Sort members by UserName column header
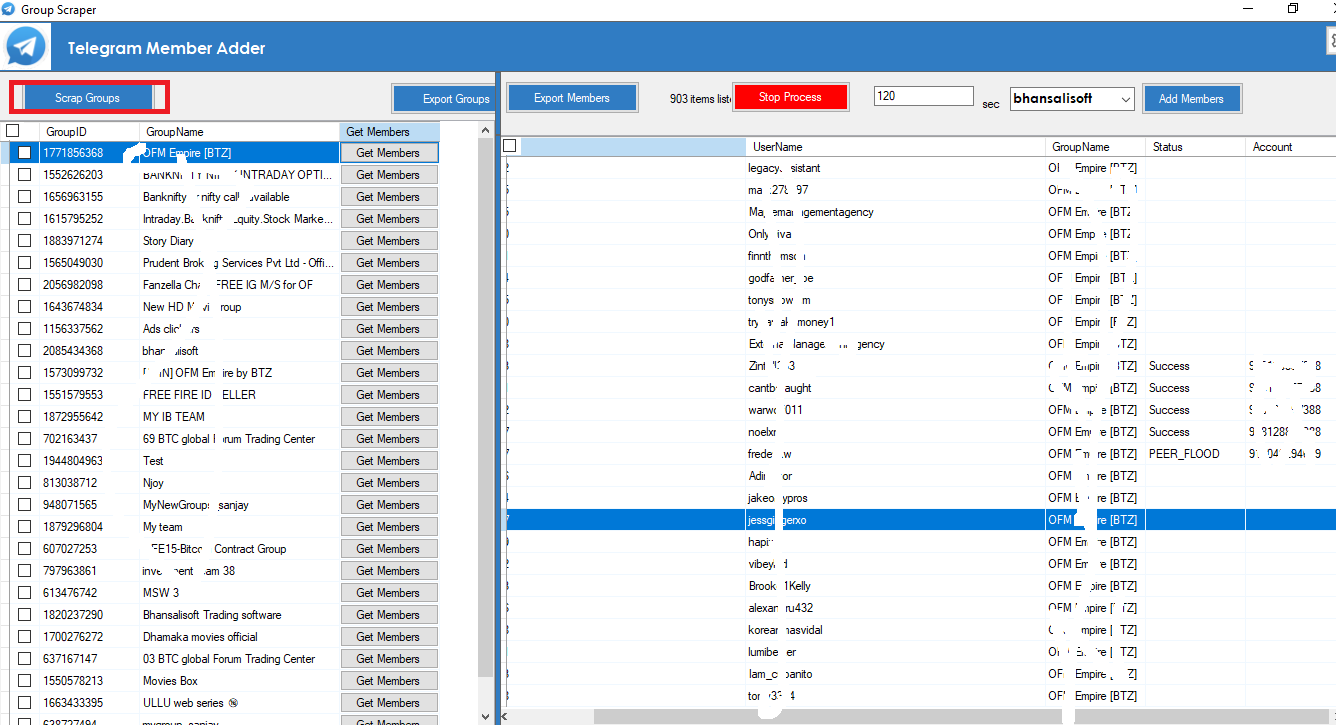The height and width of the screenshot is (725, 1336). pos(896,146)
